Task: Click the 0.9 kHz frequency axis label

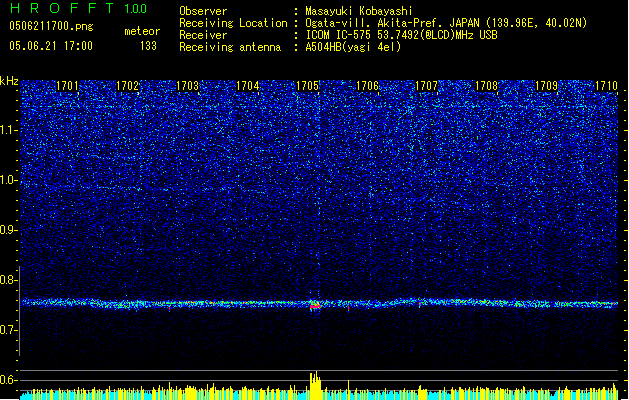Action: pyautogui.click(x=9, y=230)
